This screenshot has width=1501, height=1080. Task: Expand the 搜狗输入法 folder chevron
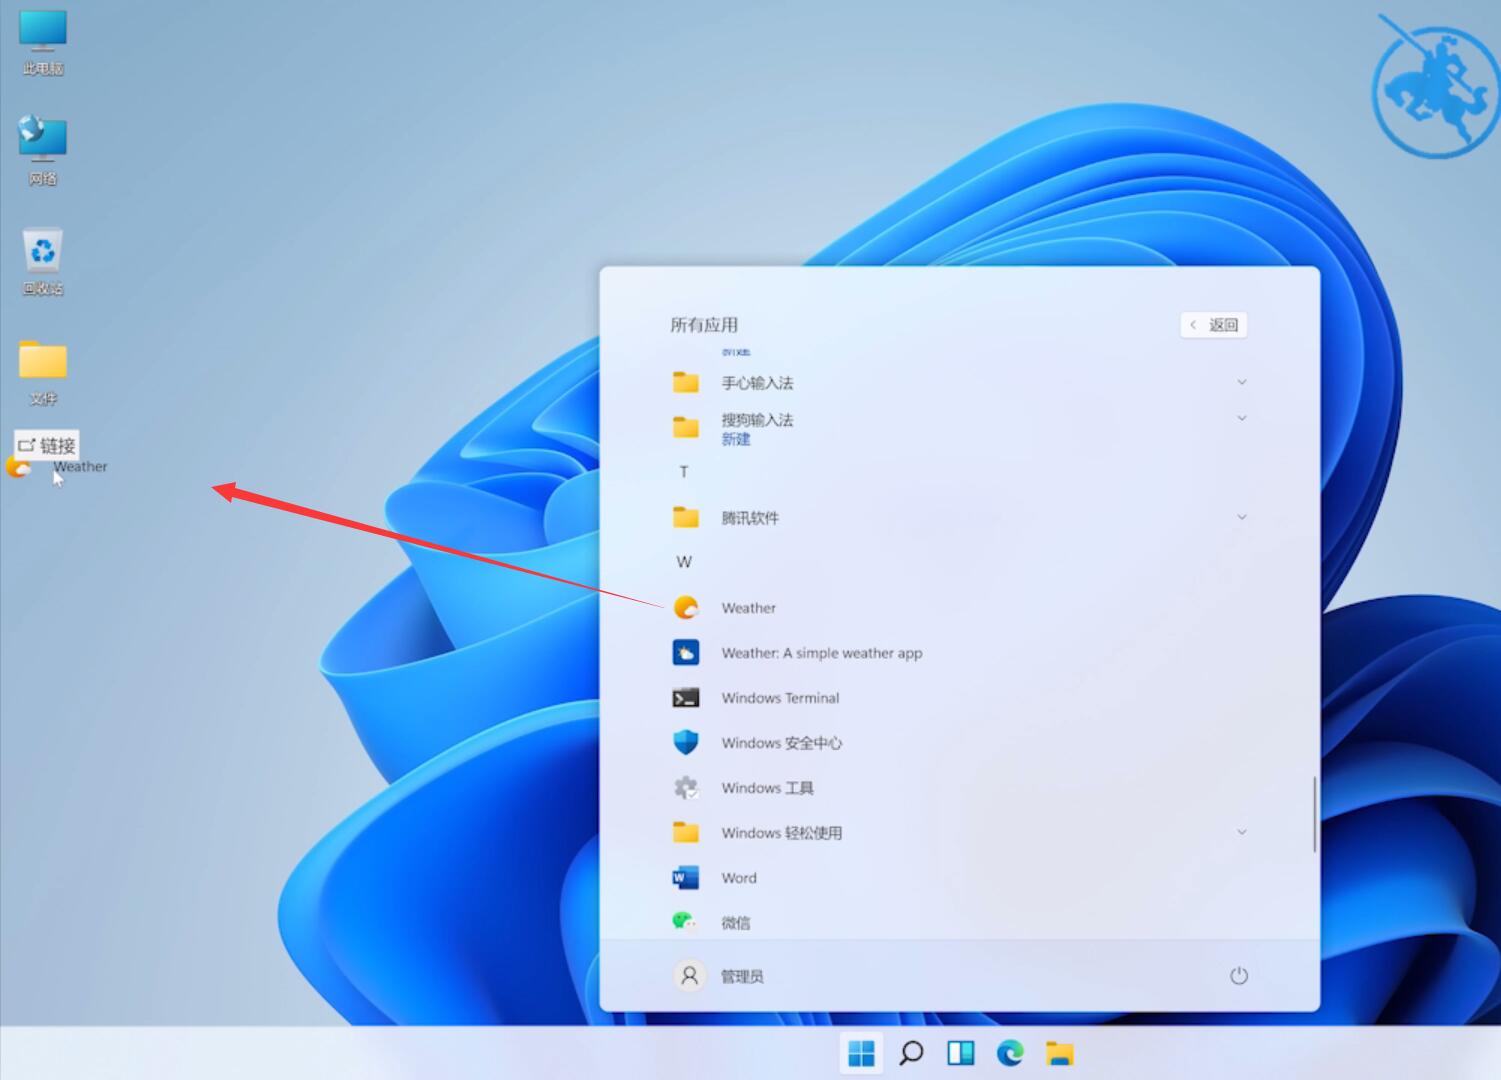coord(1242,418)
